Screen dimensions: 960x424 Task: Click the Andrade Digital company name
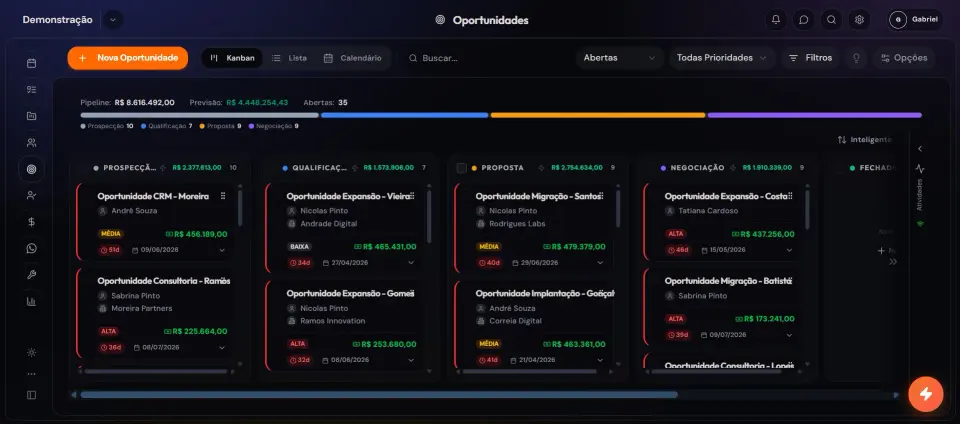(x=328, y=224)
